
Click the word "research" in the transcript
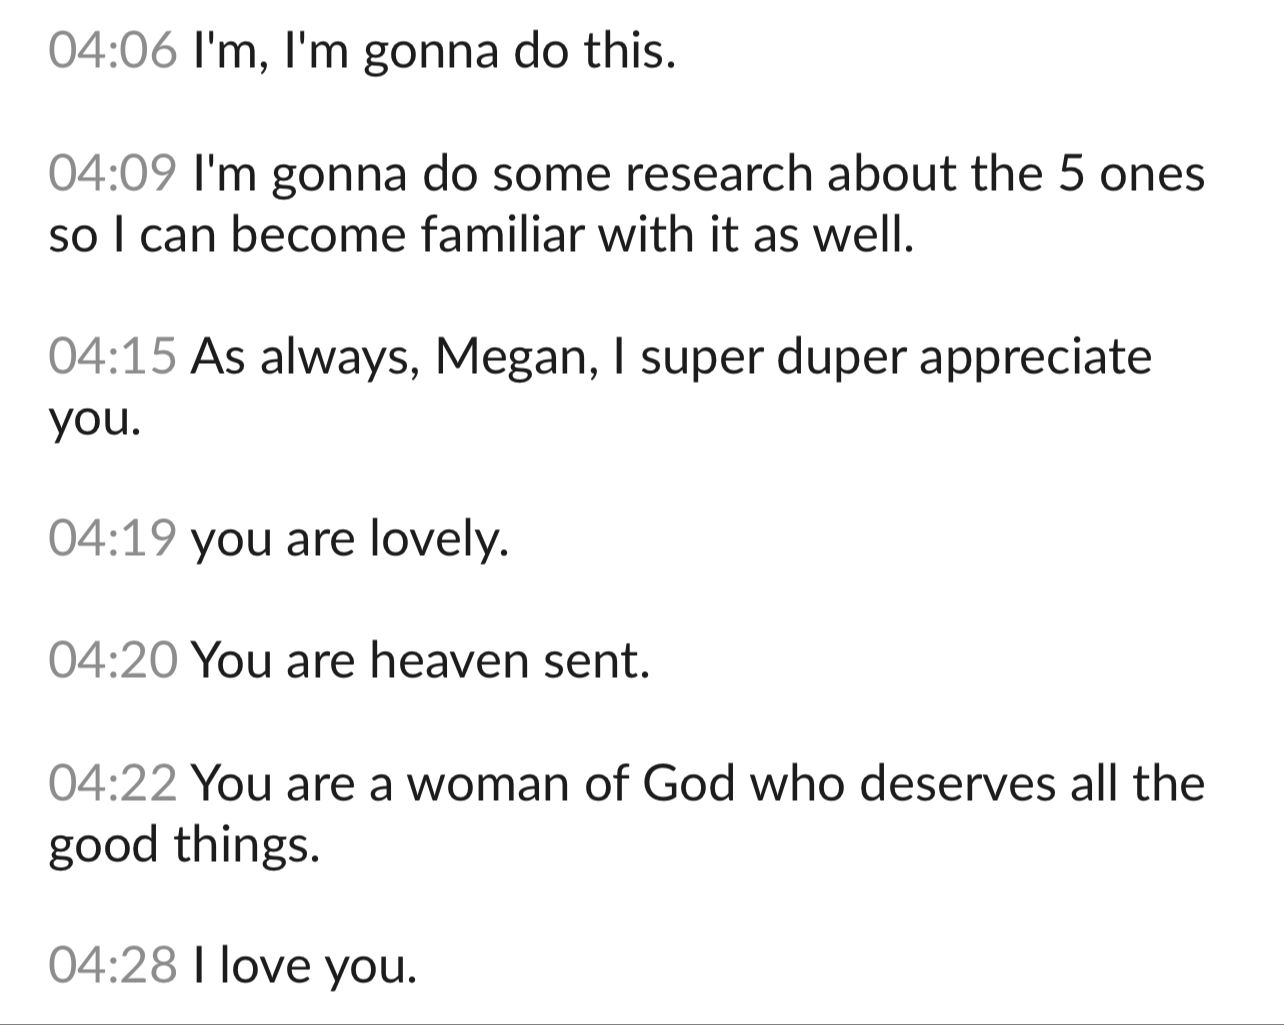click(720, 174)
